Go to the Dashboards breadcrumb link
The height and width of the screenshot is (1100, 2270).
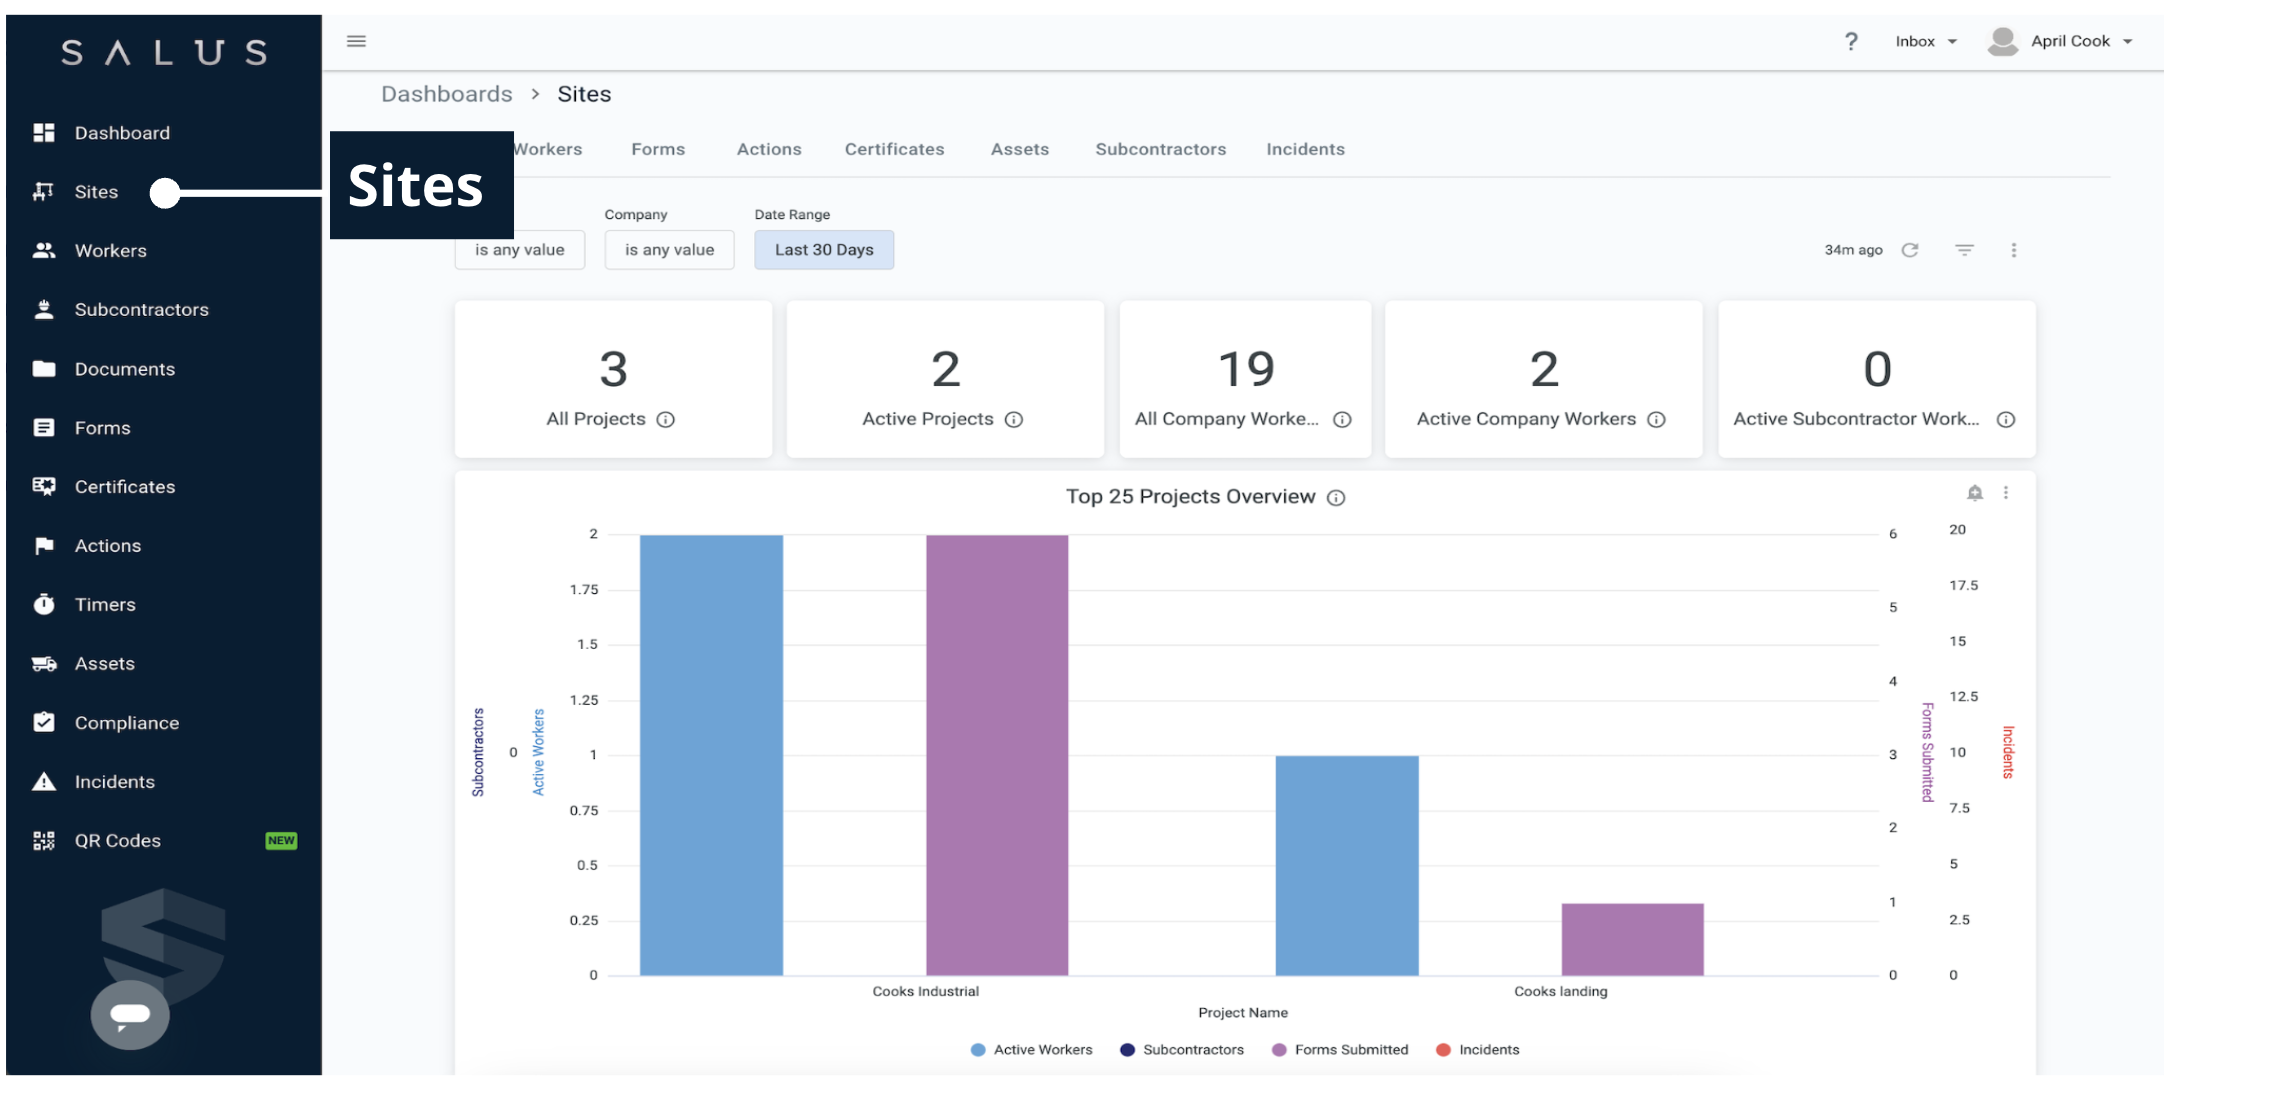point(446,94)
